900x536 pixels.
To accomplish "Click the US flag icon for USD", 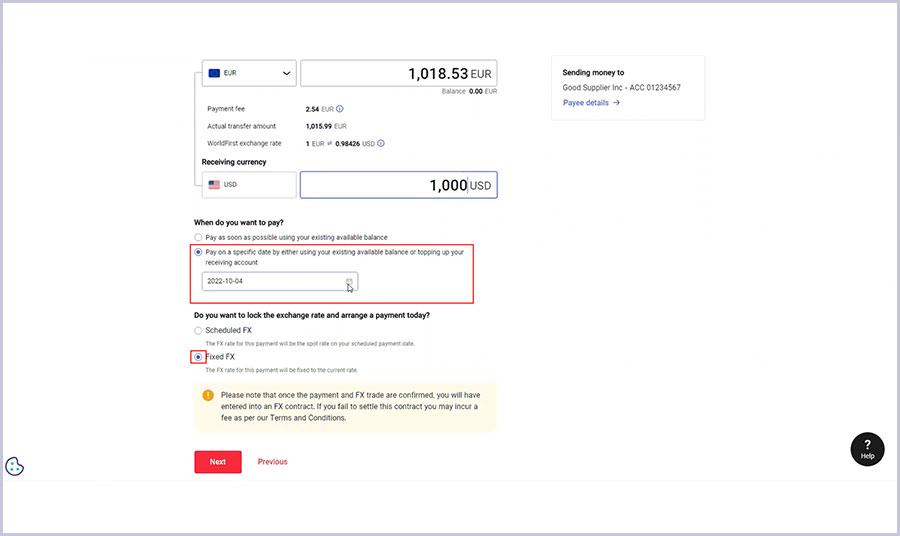I will click(214, 185).
